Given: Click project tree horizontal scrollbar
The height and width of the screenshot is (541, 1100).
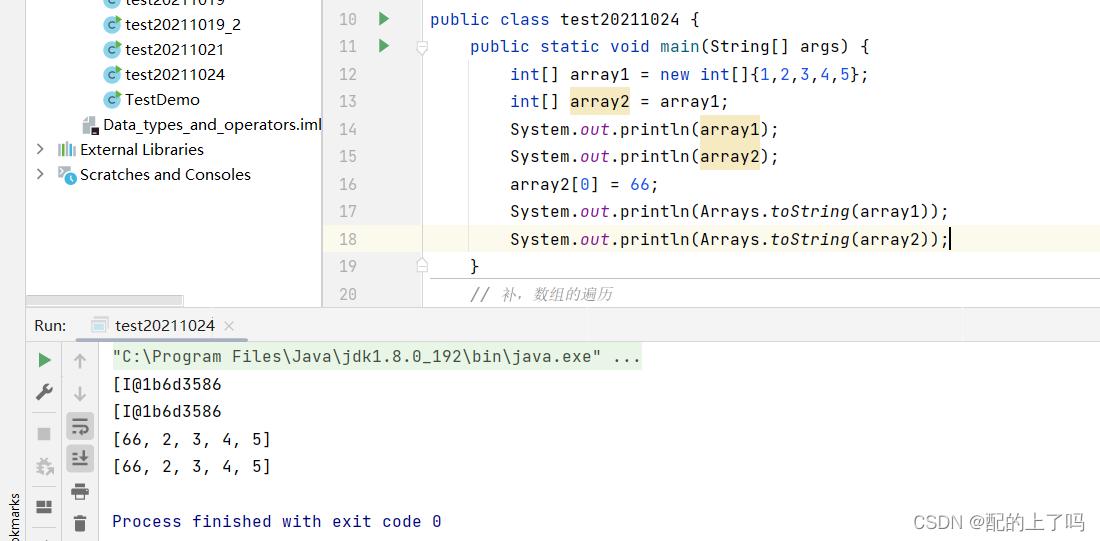Looking at the screenshot, I should 105,300.
